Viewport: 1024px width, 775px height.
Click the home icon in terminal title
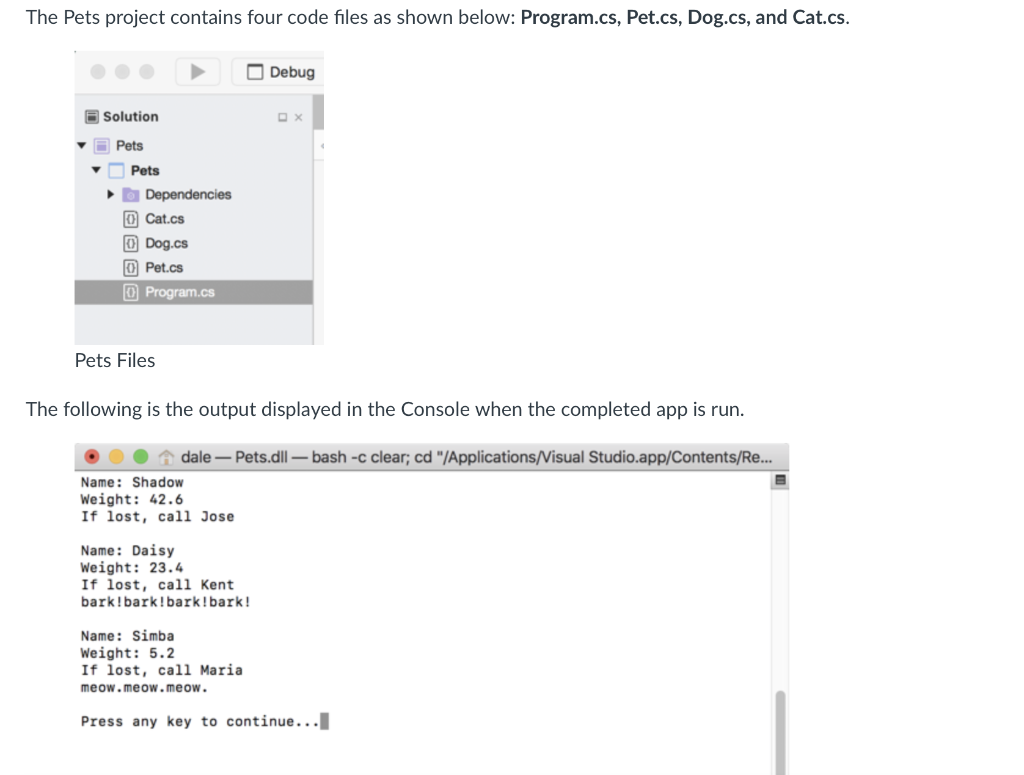click(167, 457)
